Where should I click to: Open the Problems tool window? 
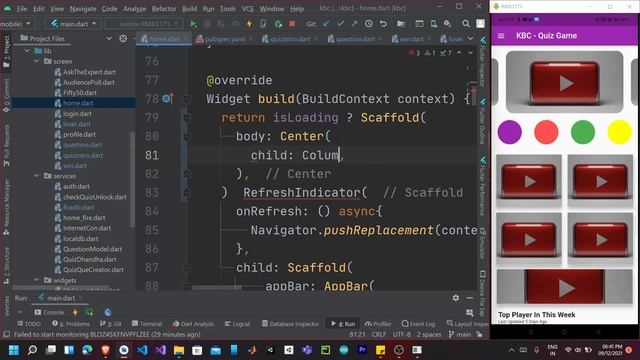71,324
